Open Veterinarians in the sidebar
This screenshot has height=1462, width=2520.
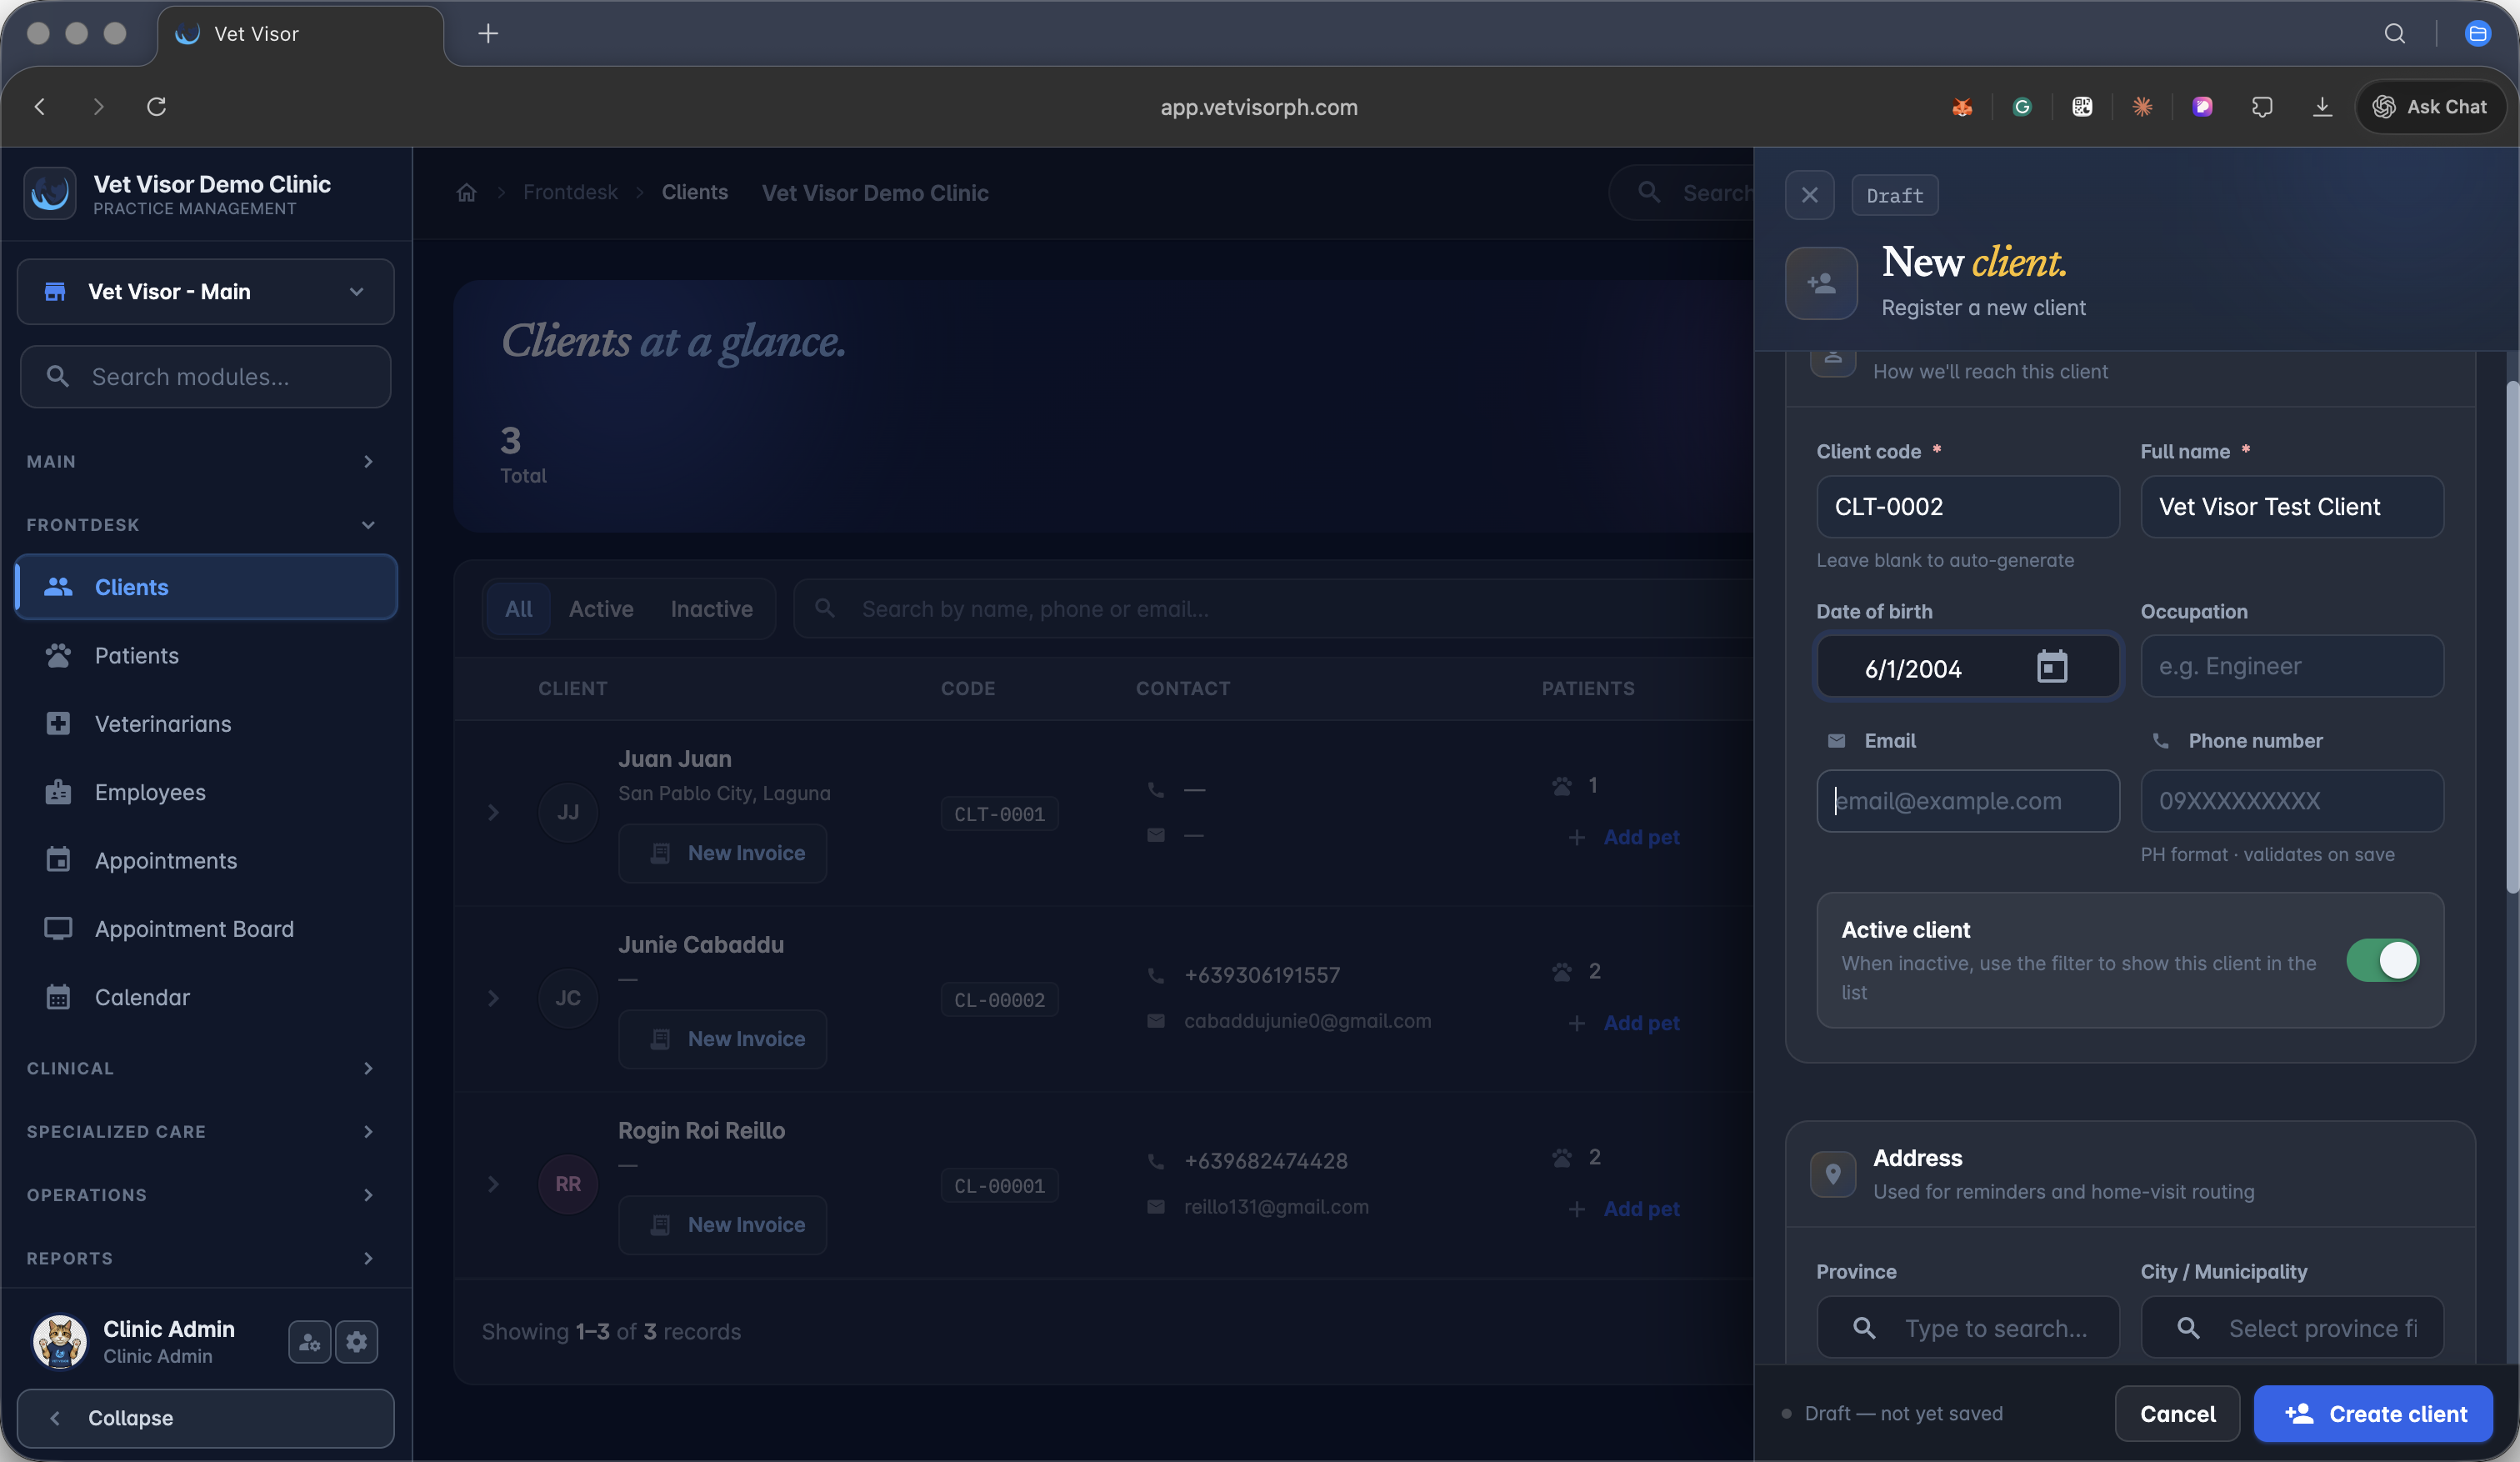point(206,724)
